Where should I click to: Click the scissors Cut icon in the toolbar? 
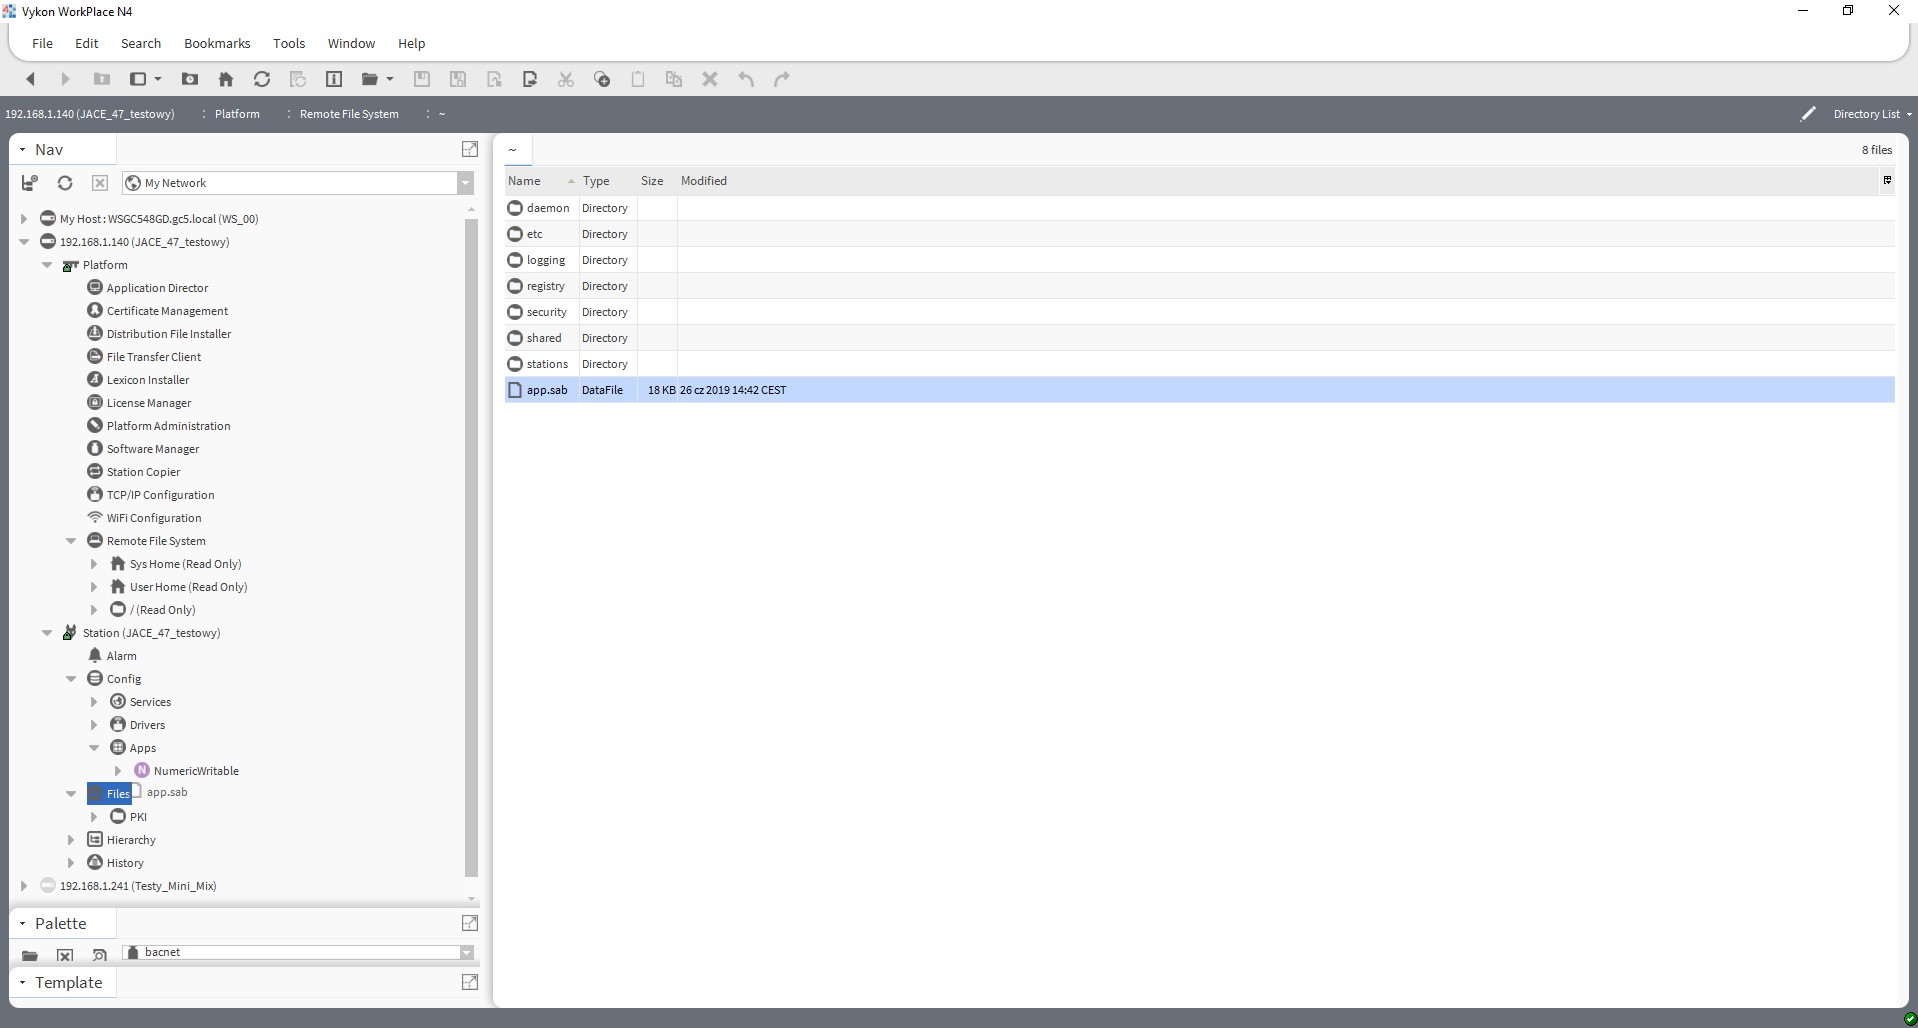coord(565,79)
